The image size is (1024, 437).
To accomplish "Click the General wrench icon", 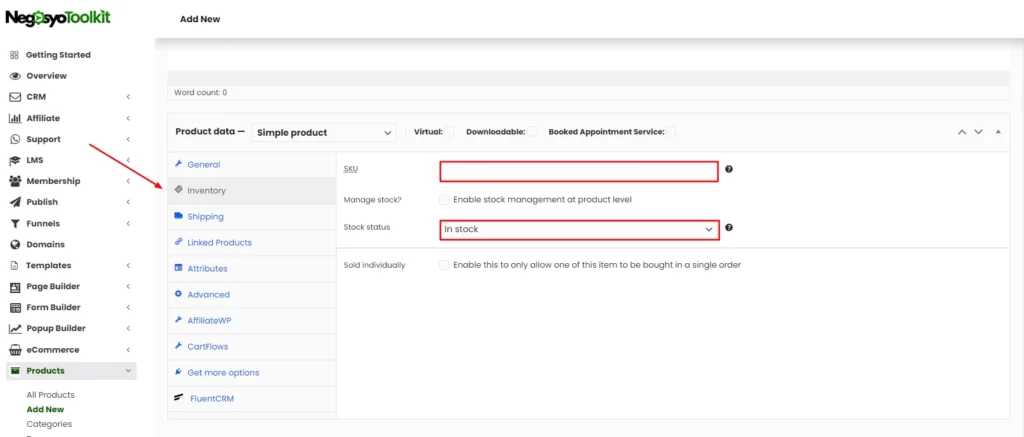I will 178,164.
